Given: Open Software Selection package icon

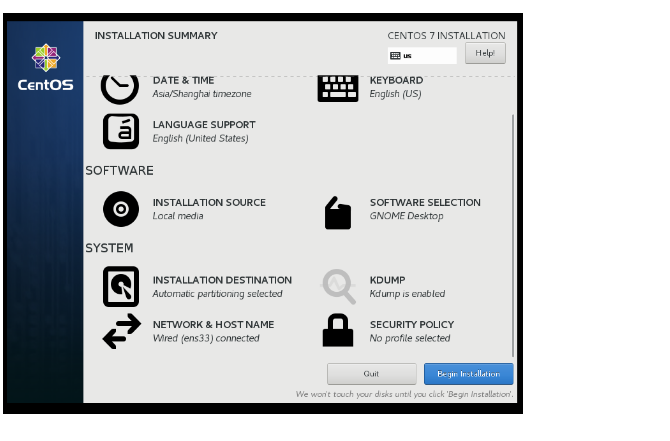Looking at the screenshot, I should coord(338,213).
